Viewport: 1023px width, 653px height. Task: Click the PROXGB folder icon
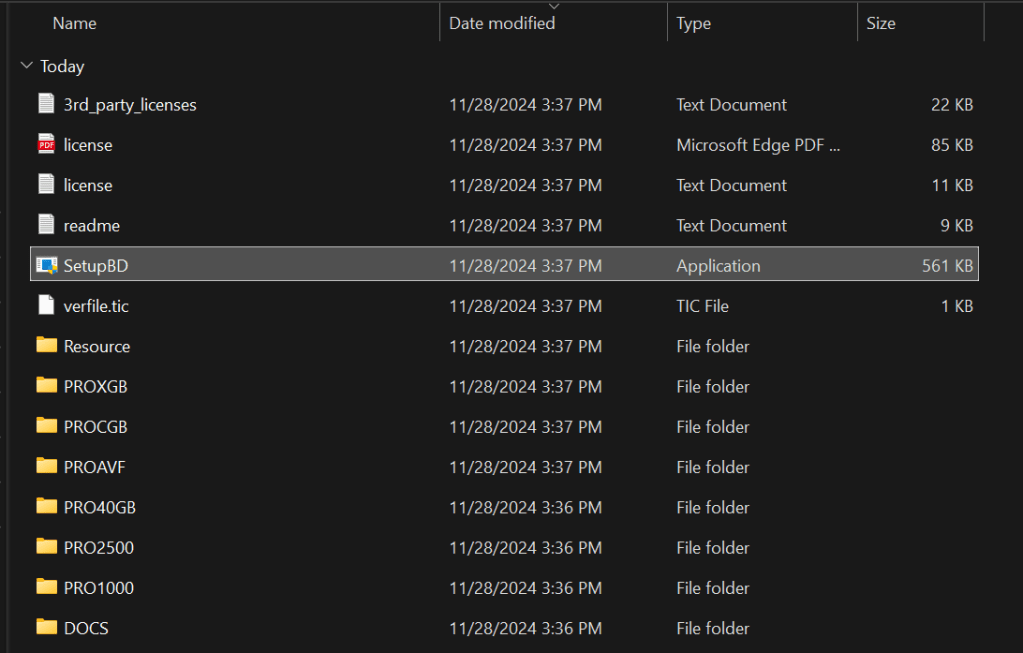(x=46, y=385)
